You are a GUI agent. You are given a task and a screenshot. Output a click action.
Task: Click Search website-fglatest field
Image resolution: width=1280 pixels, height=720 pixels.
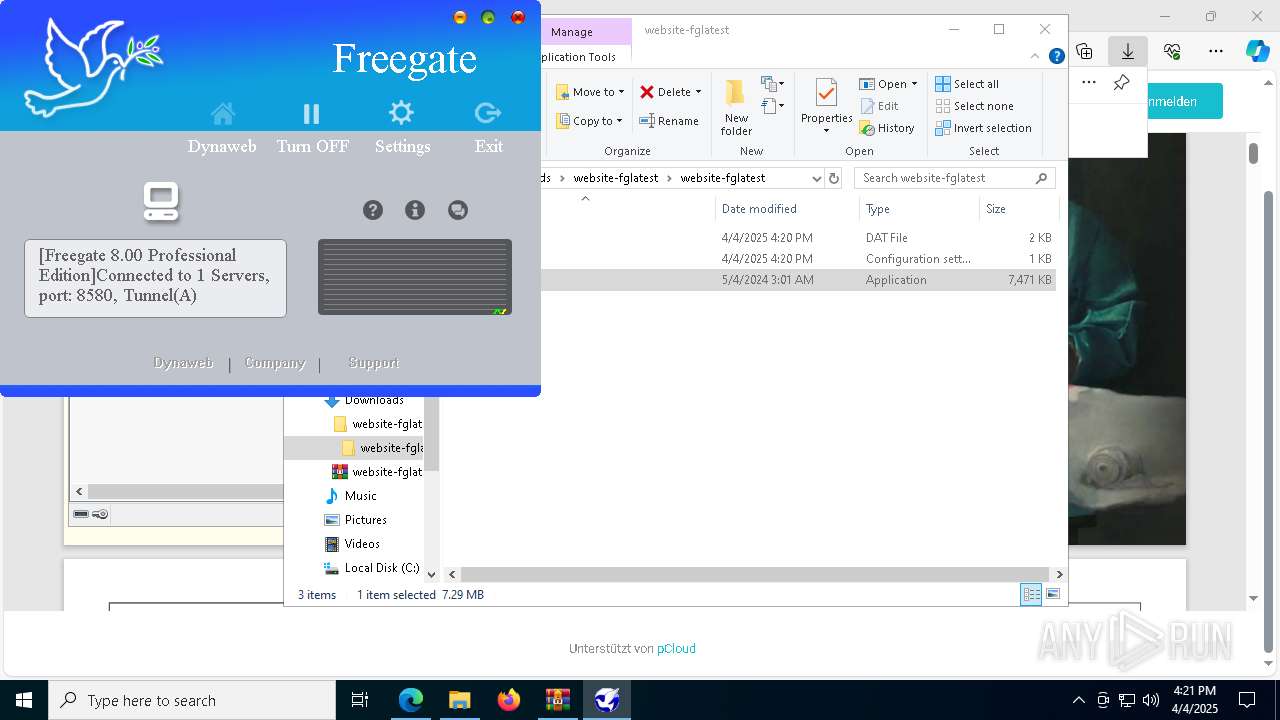(955, 178)
